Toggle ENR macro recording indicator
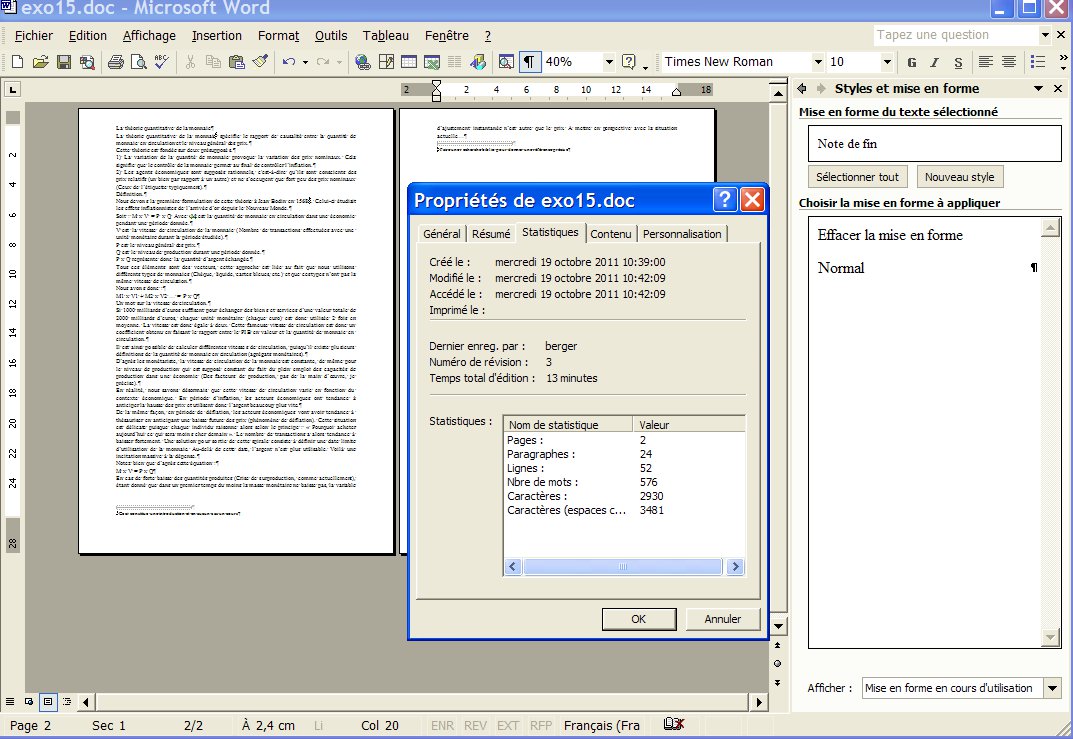Viewport: 1073px width, 739px height. [442, 725]
